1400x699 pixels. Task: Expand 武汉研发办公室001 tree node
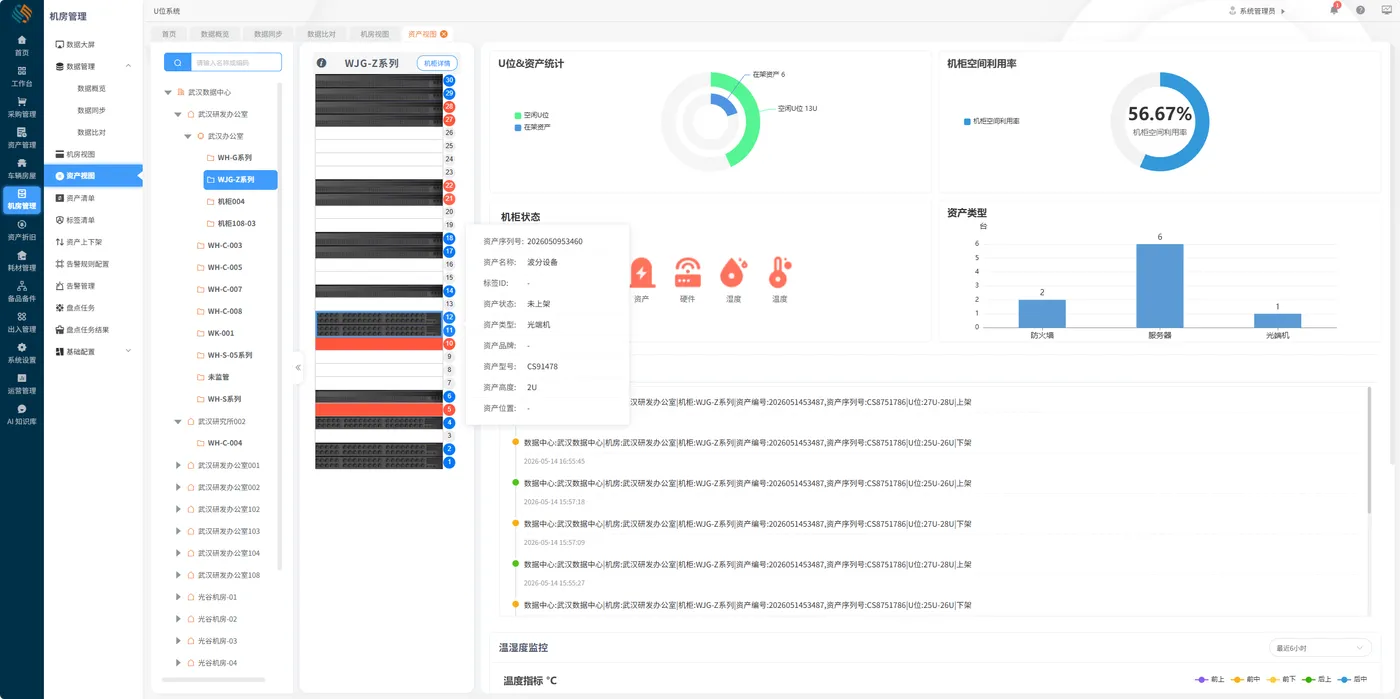click(x=178, y=465)
